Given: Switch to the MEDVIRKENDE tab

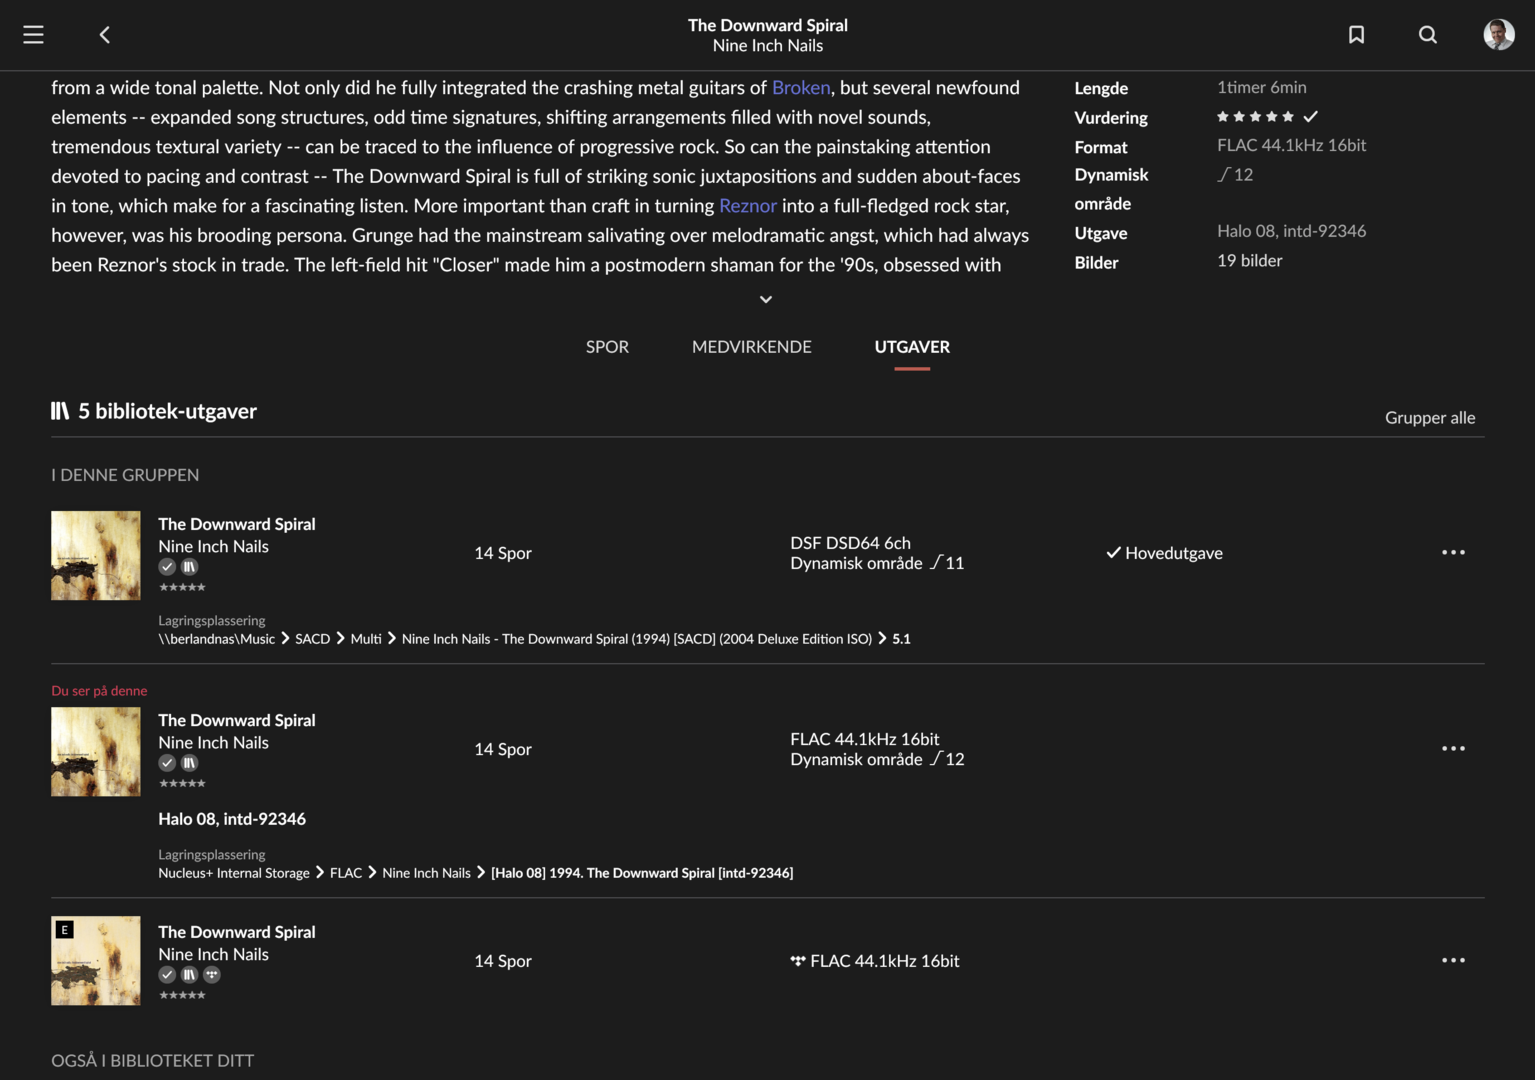Looking at the screenshot, I should pos(751,347).
